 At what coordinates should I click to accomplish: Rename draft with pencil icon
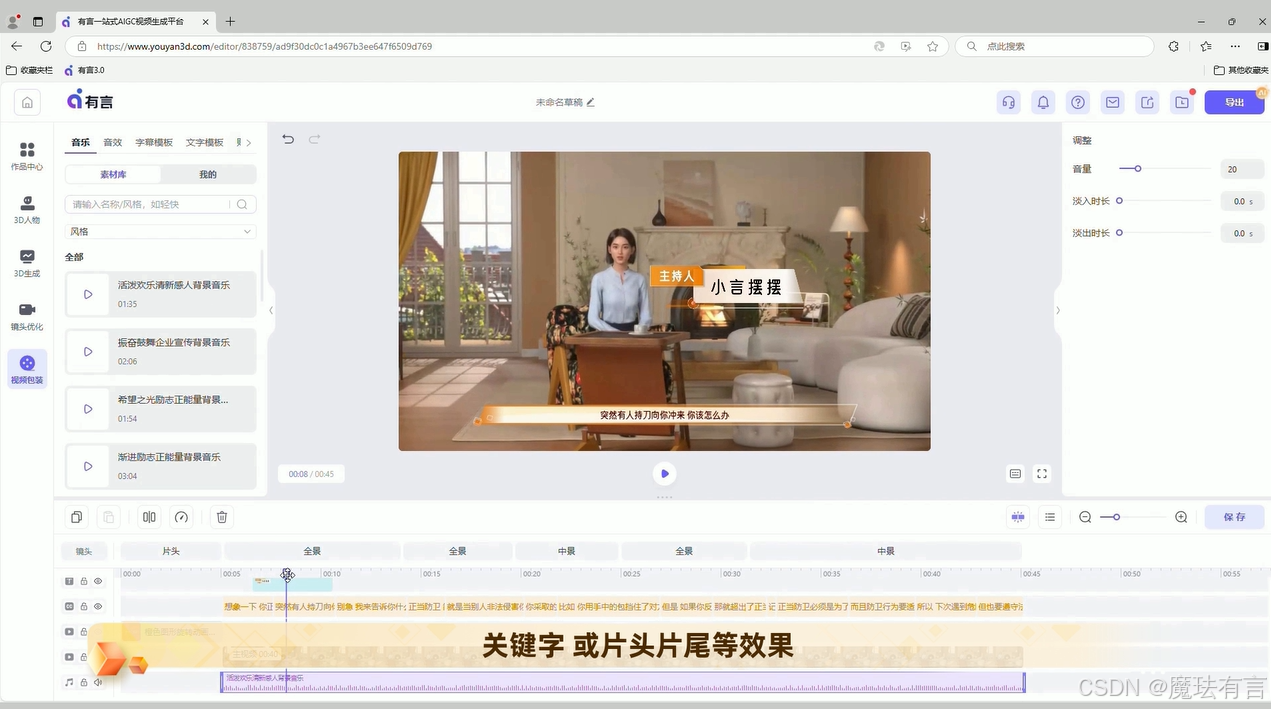click(x=590, y=102)
